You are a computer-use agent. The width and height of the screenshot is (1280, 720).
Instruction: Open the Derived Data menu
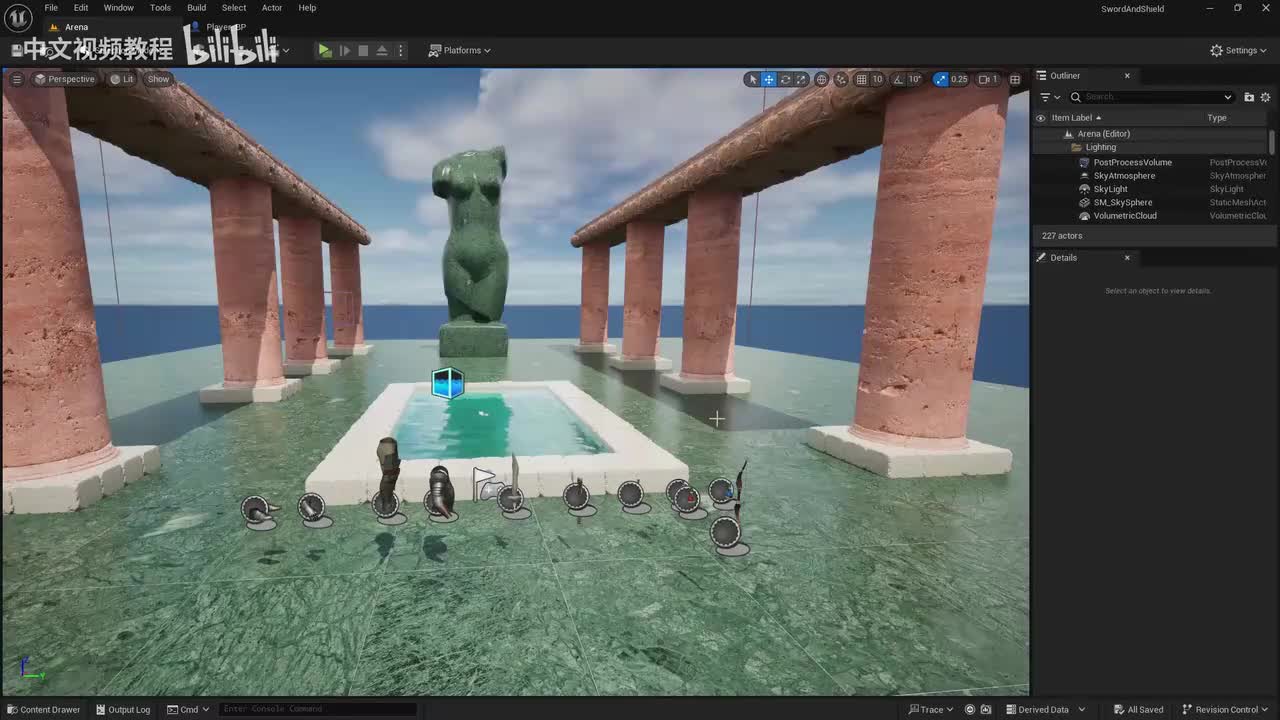click(x=1045, y=710)
